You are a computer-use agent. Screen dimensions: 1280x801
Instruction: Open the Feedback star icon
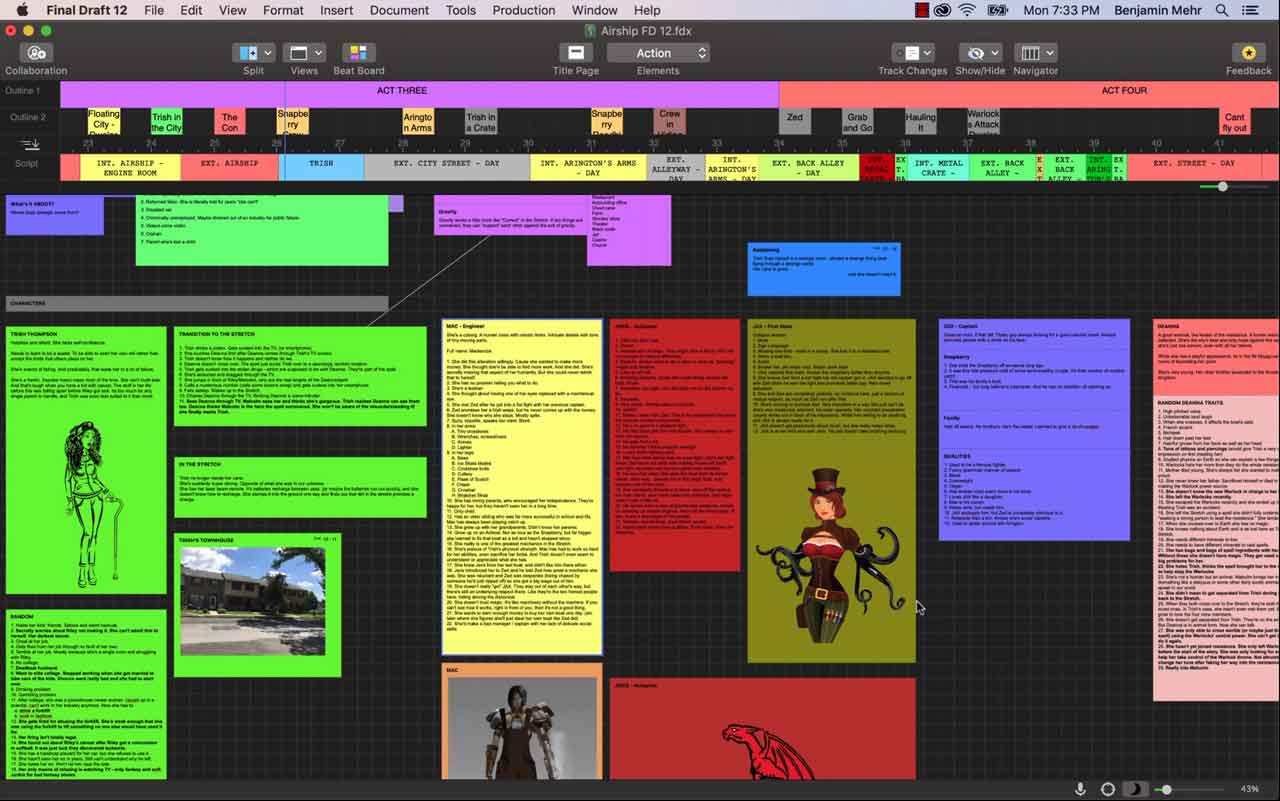coord(1248,53)
